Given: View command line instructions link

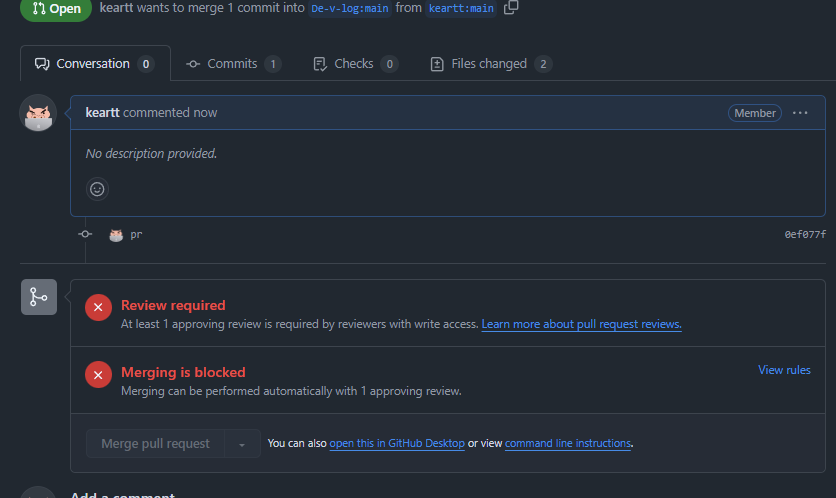Looking at the screenshot, I should 568,444.
